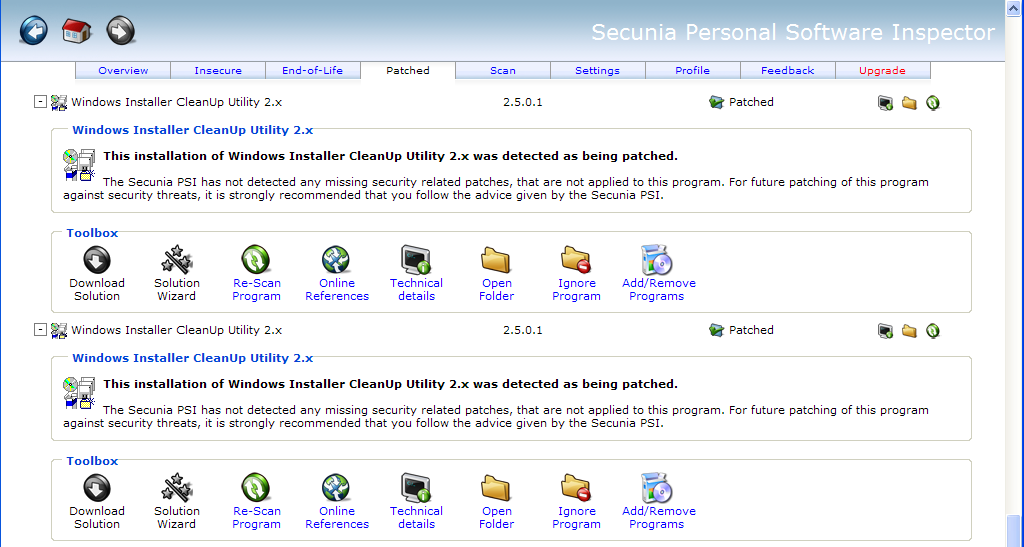Click the scrollbar up arrow
The height and width of the screenshot is (547, 1024).
pyautogui.click(x=1014, y=8)
